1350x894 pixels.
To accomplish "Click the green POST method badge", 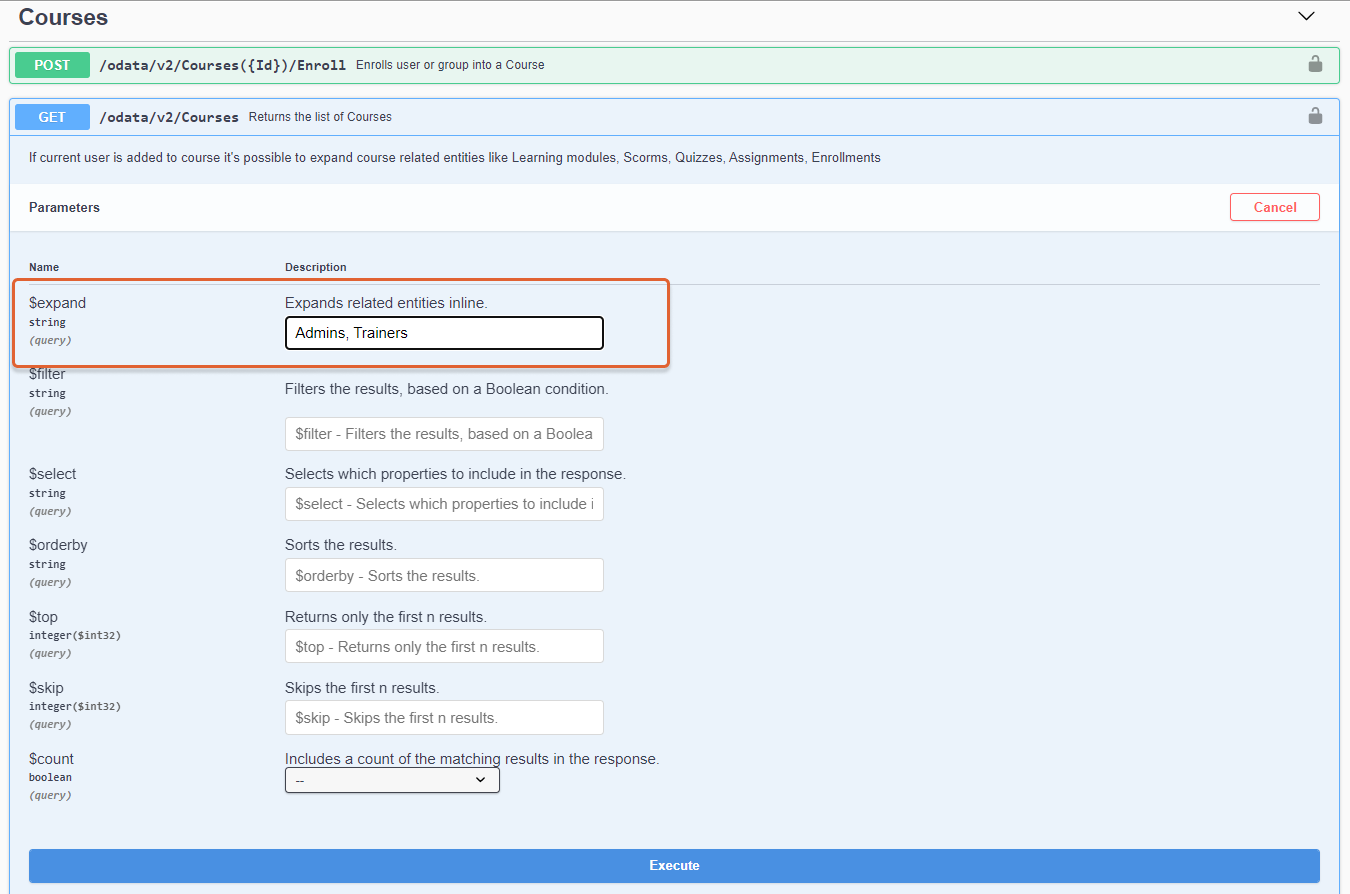I will pos(52,65).
